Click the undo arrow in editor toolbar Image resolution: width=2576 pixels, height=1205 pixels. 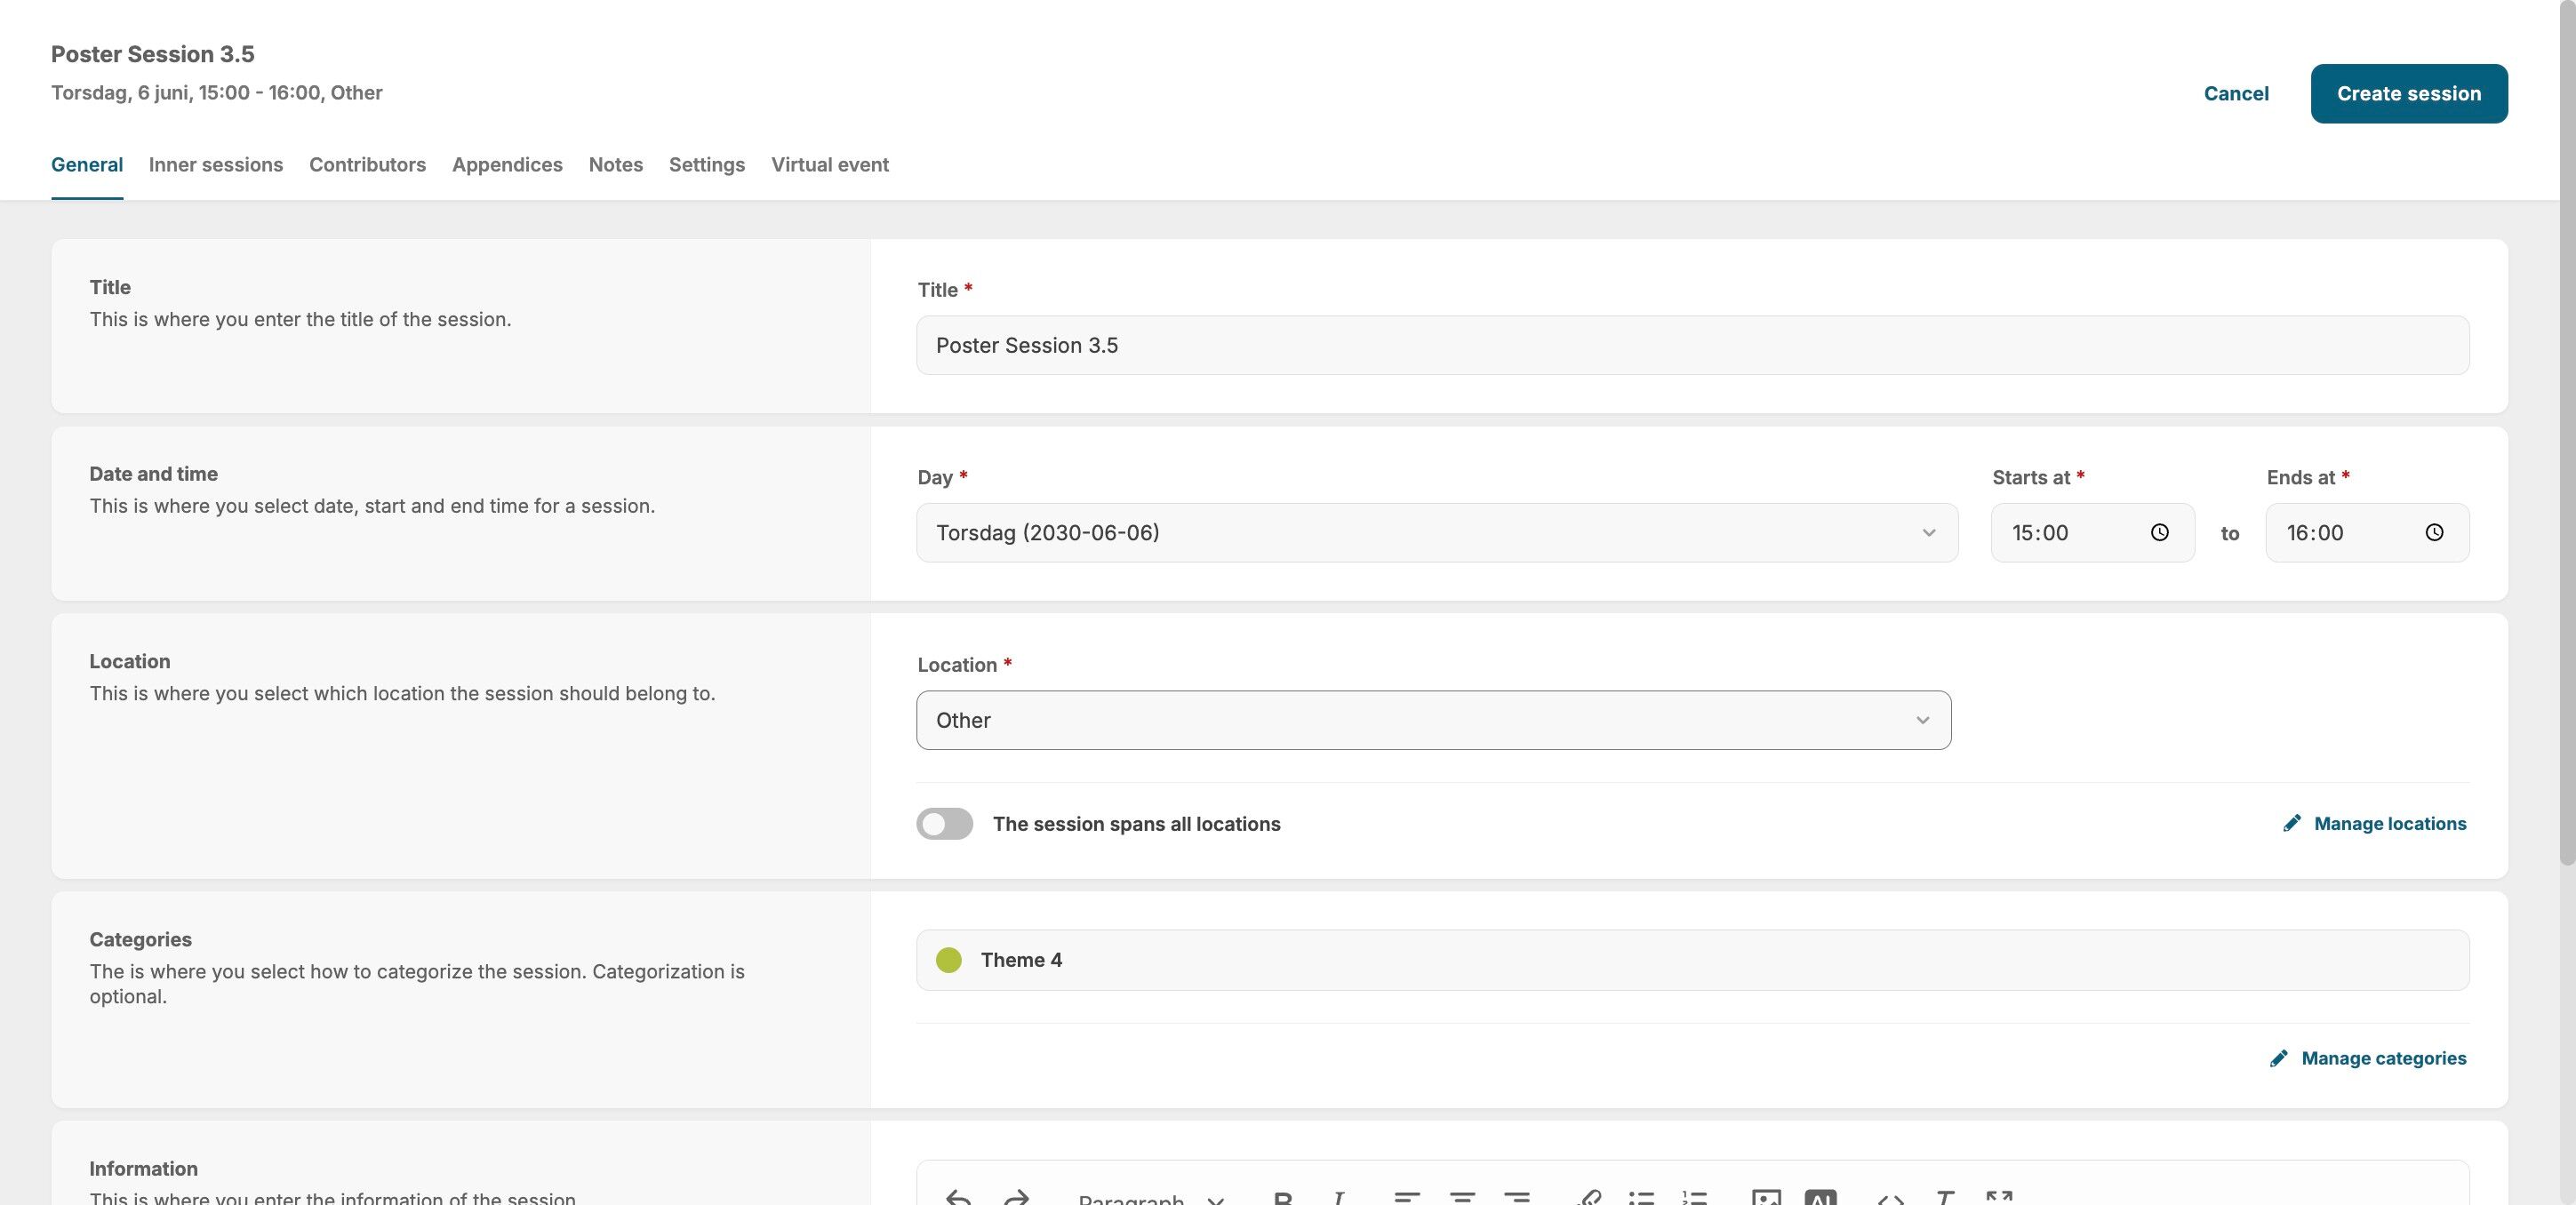coord(958,1197)
